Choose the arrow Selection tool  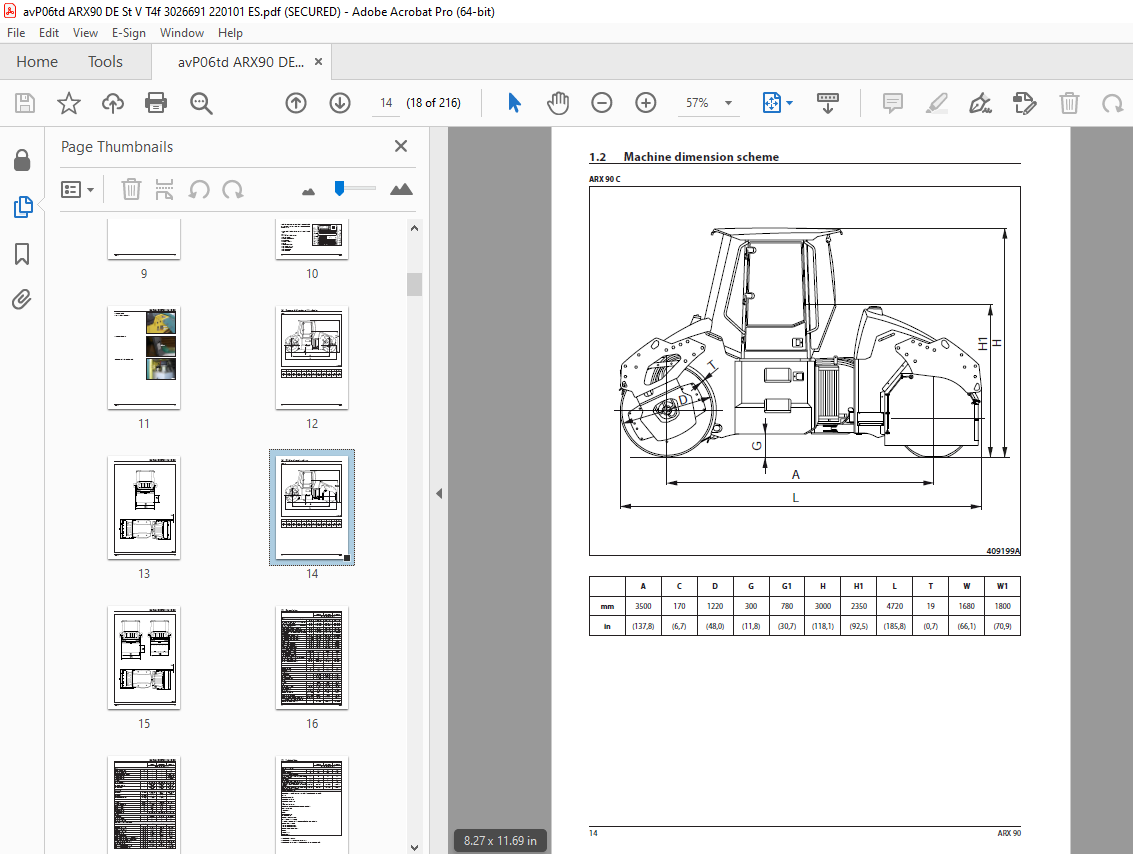click(x=514, y=103)
